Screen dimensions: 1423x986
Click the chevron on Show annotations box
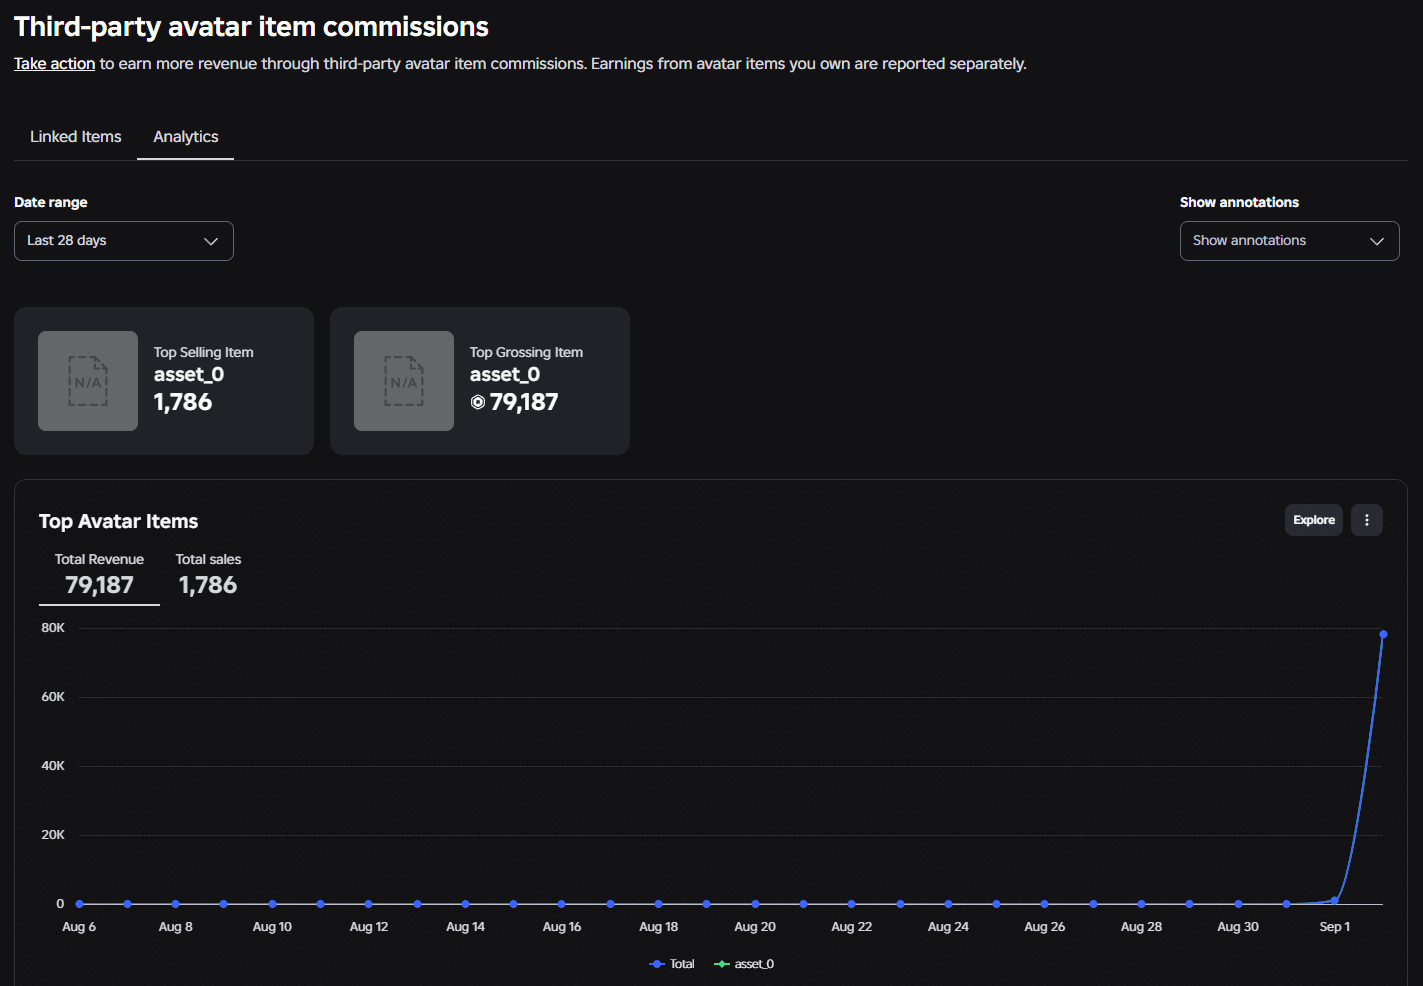[x=1377, y=241]
